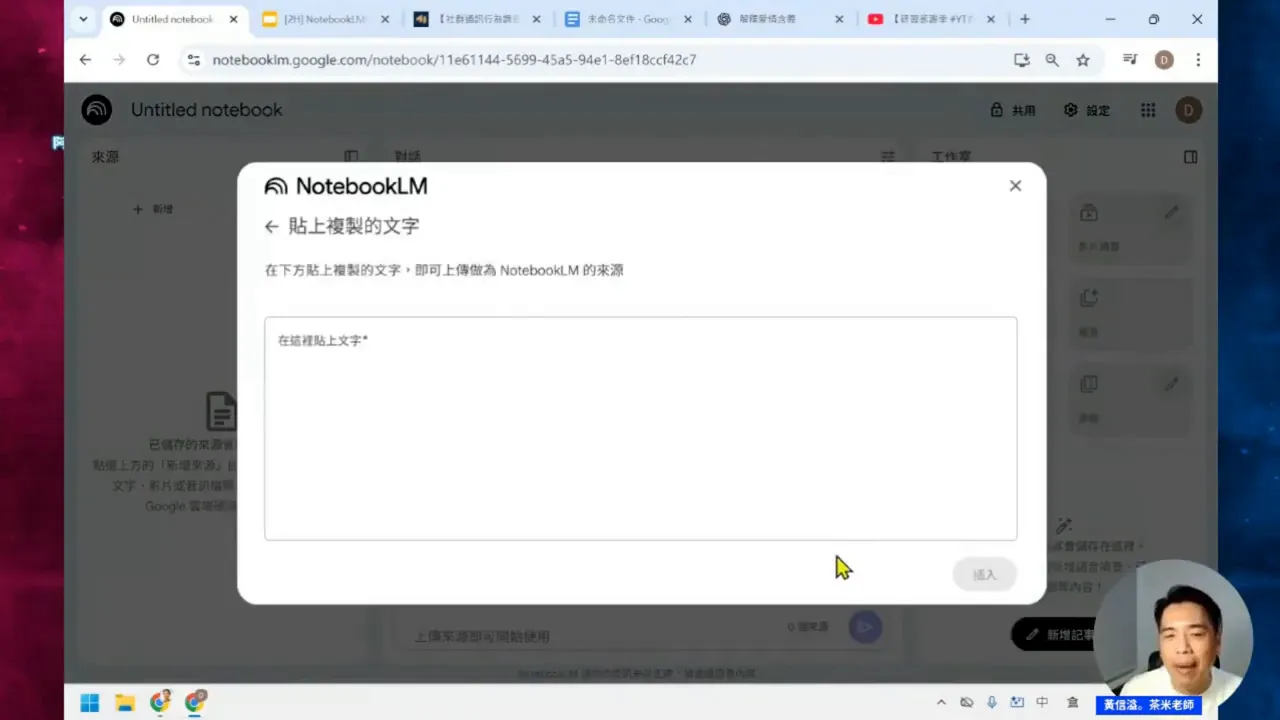
Task: Open the page zoom icon
Action: coord(1052,60)
